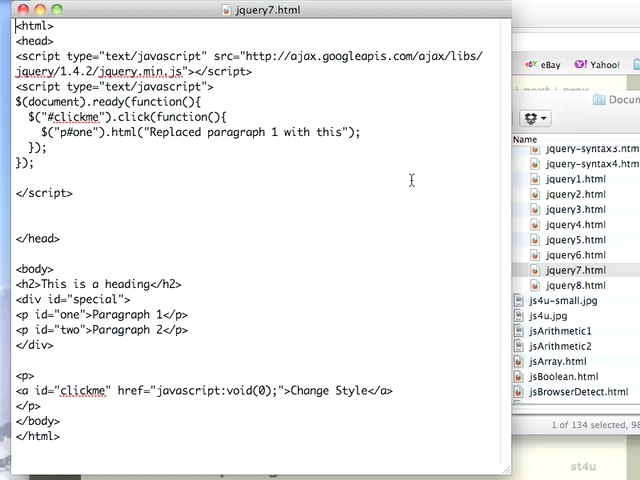Click file icon beside jquery8.html
The width and height of the screenshot is (640, 480).
point(535,285)
